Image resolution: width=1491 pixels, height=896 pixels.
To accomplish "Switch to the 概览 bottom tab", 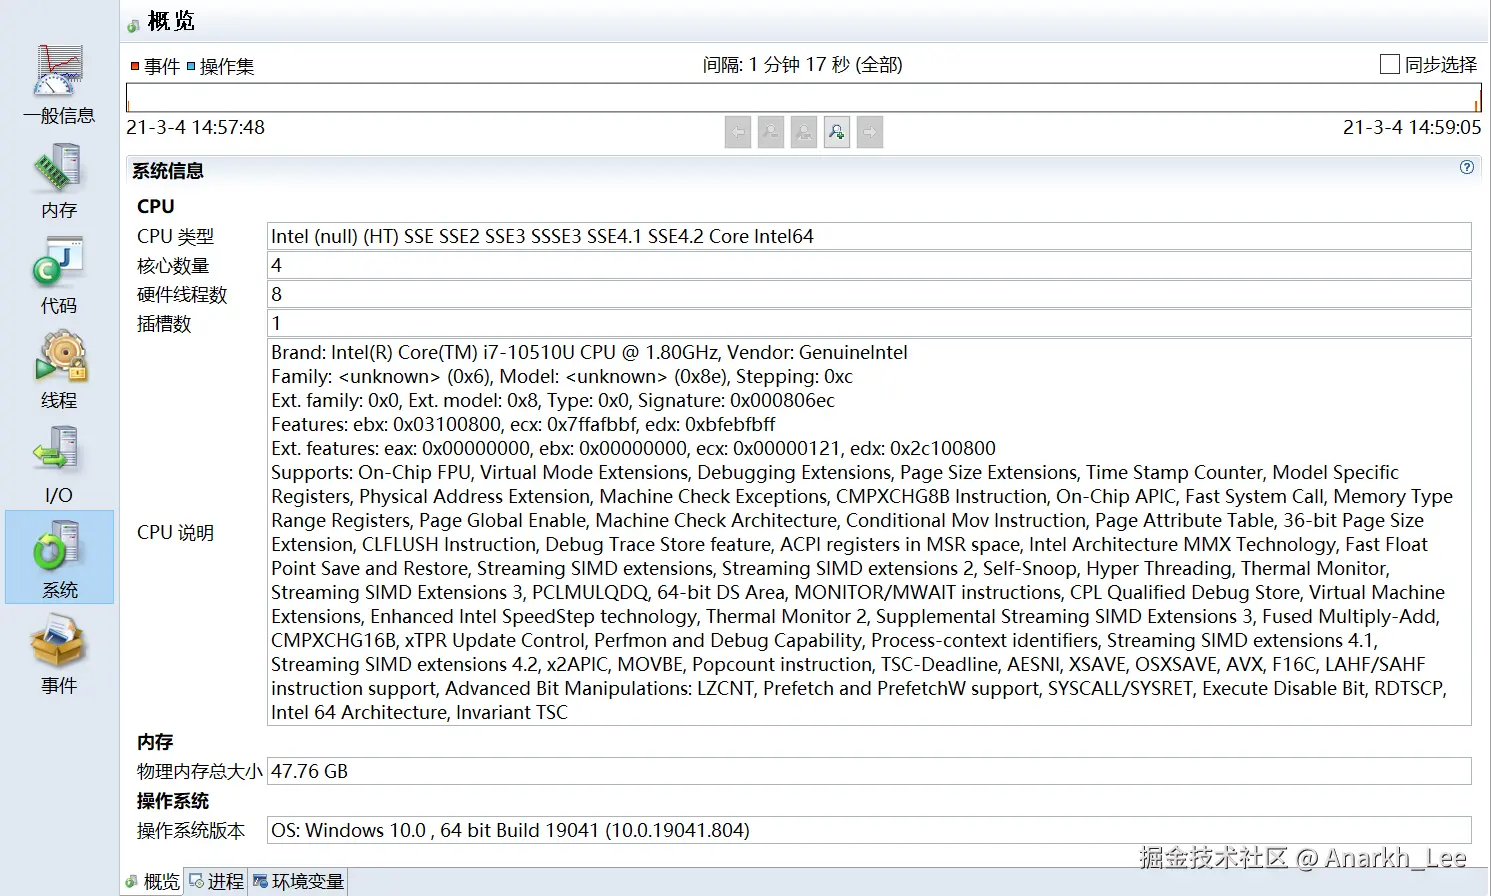I will [x=153, y=881].
